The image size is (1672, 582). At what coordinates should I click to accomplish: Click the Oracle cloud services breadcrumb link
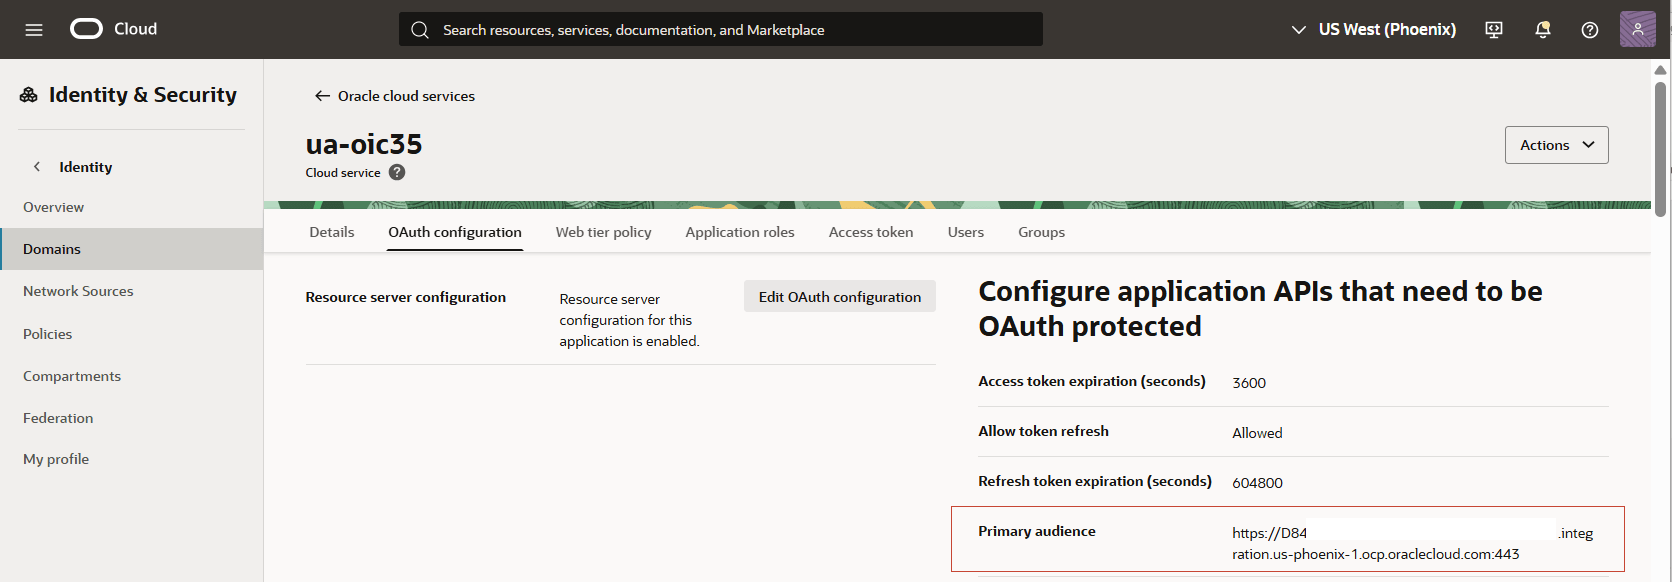tap(406, 96)
